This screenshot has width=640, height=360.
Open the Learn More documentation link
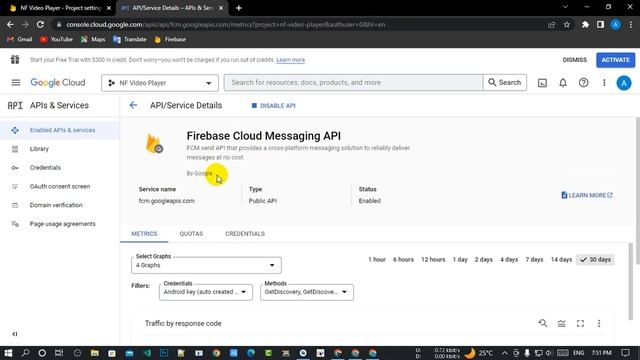(x=587, y=196)
